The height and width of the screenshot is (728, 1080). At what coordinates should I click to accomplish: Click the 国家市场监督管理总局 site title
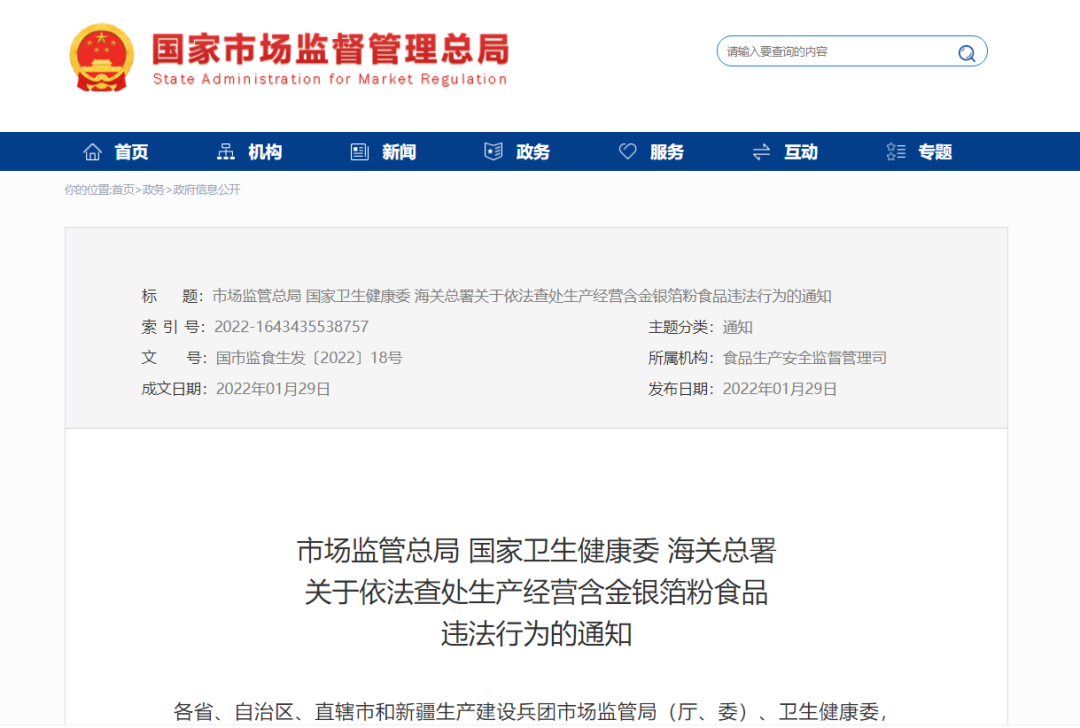(330, 50)
